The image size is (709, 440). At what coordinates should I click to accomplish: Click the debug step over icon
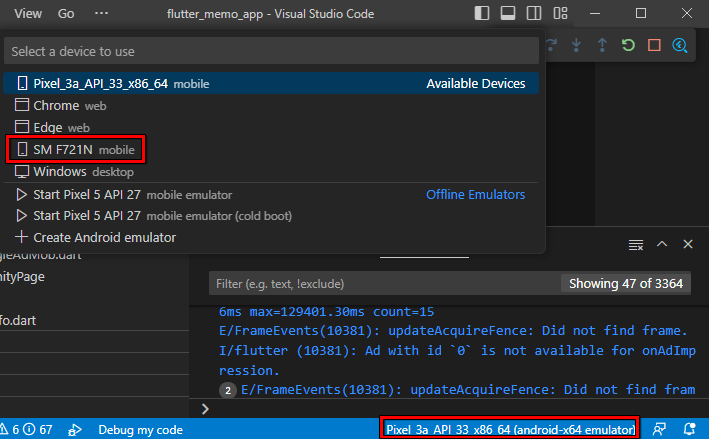[552, 45]
